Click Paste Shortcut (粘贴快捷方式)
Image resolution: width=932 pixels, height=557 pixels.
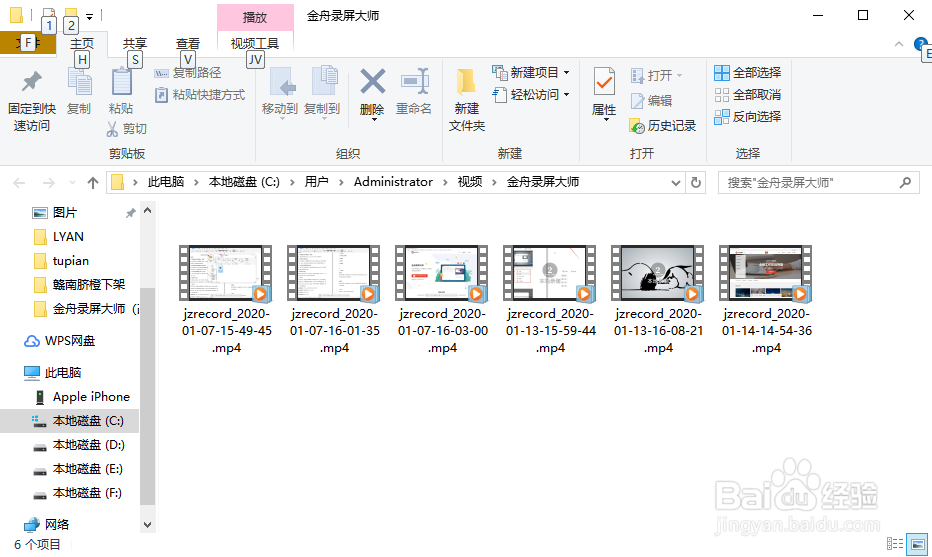200,95
